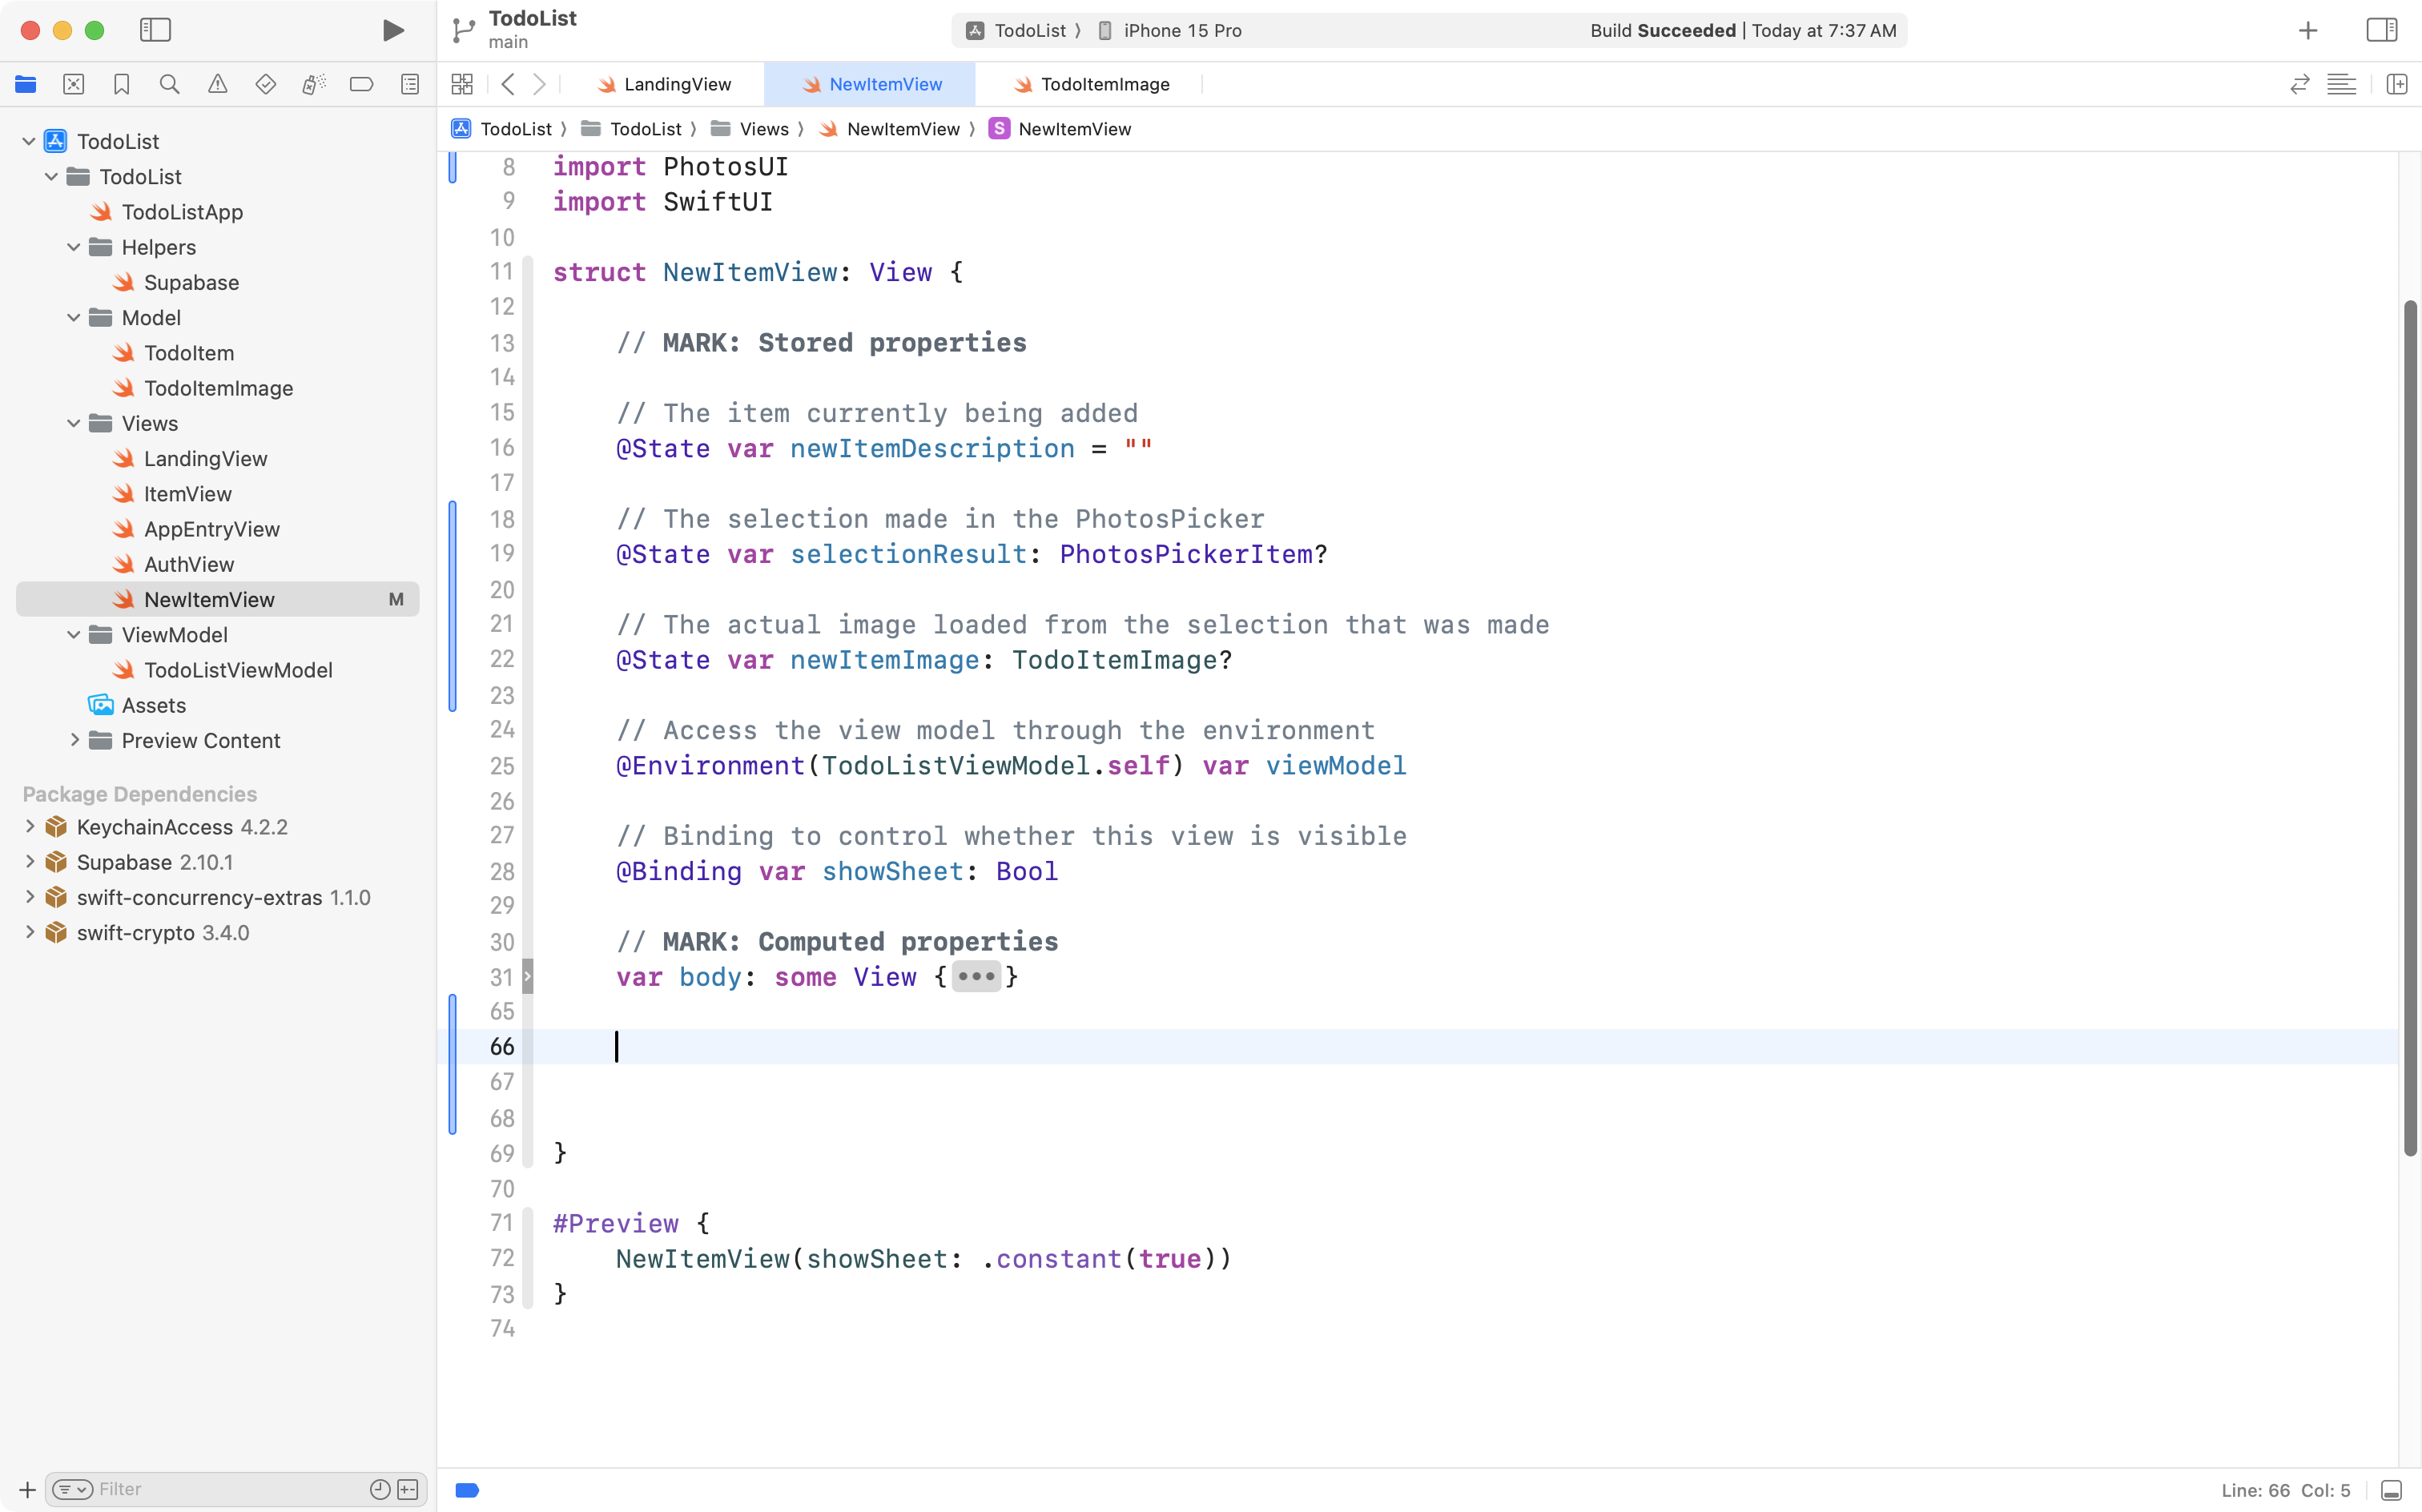Viewport: 2422px width, 1512px height.
Task: Open the Project navigator folder icon
Action: pos(26,84)
